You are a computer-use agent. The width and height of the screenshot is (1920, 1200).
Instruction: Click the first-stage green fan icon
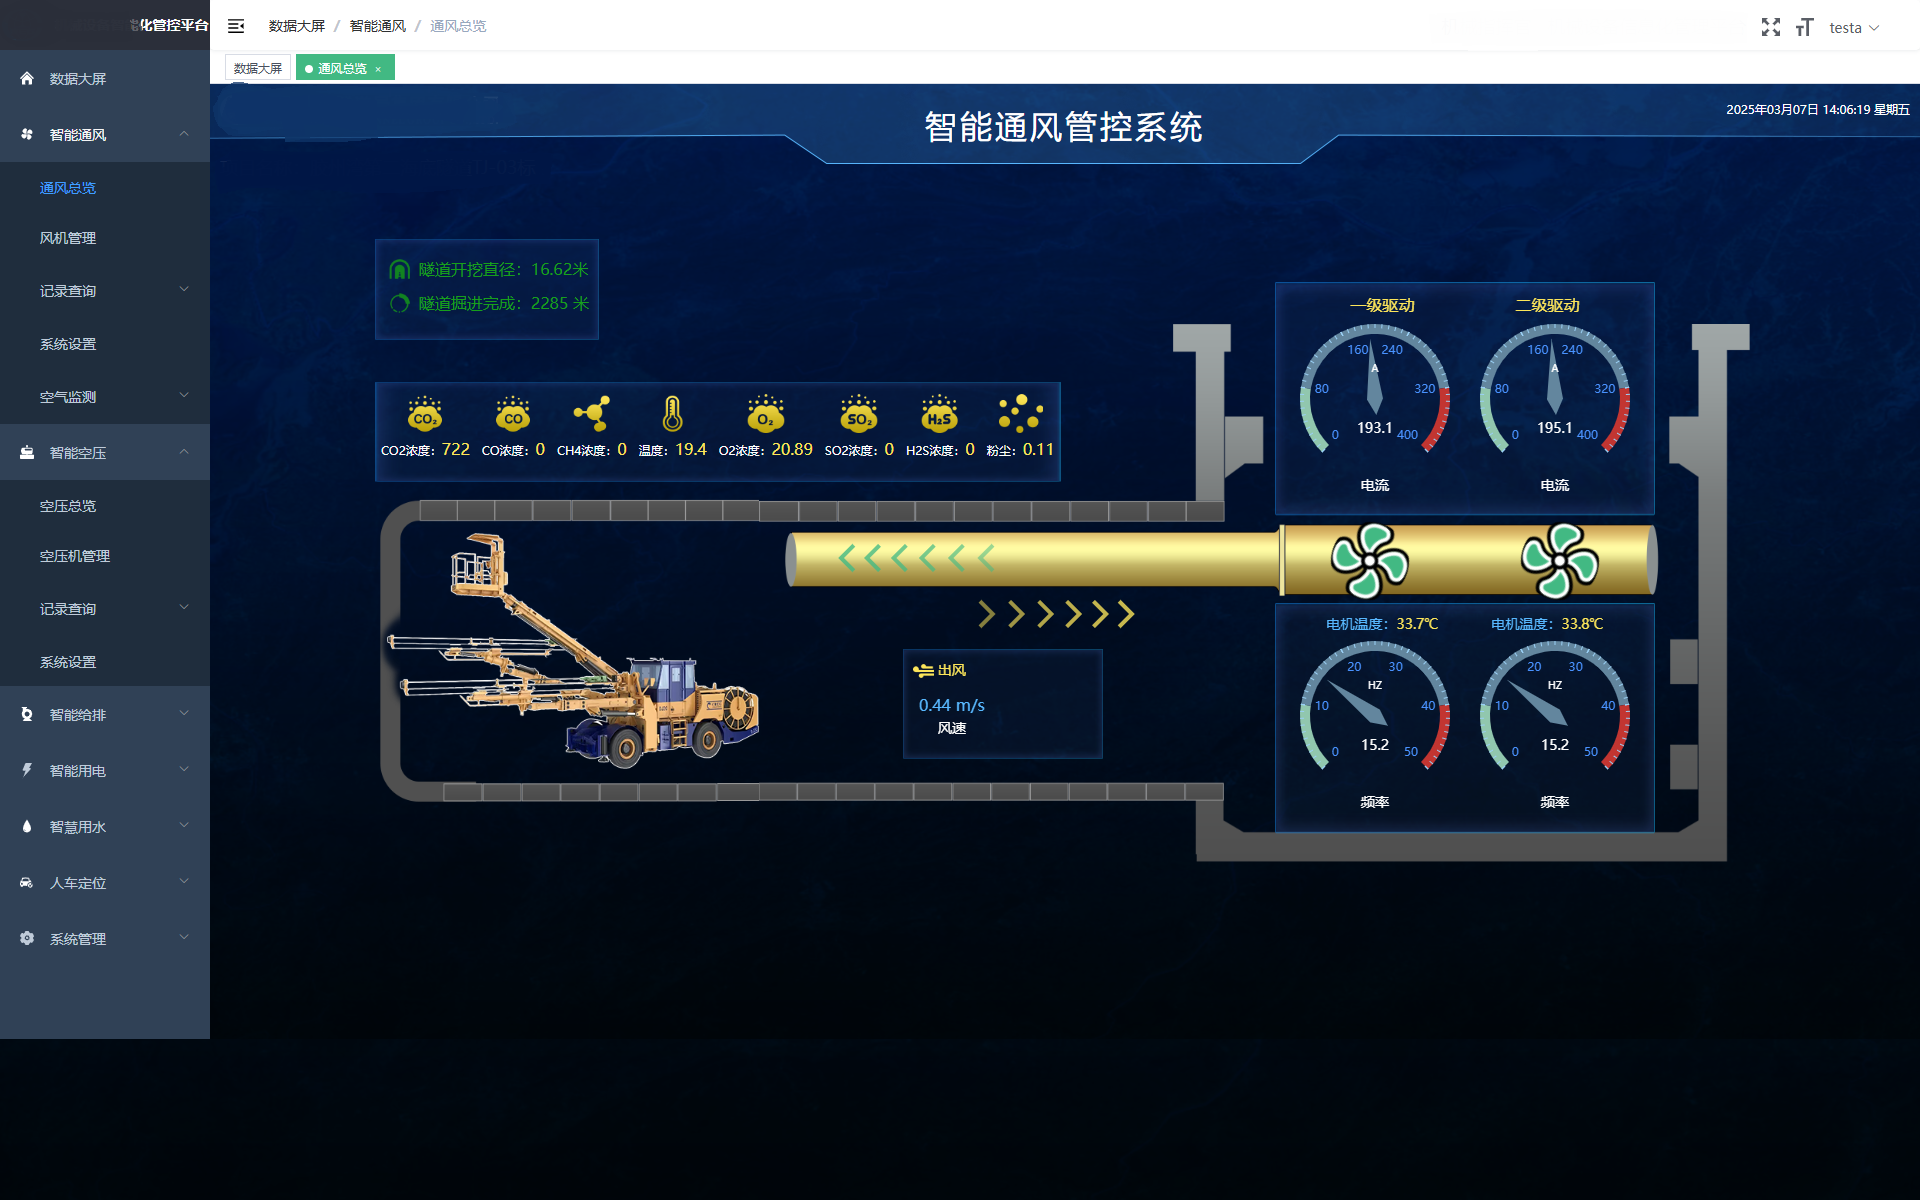(1370, 560)
